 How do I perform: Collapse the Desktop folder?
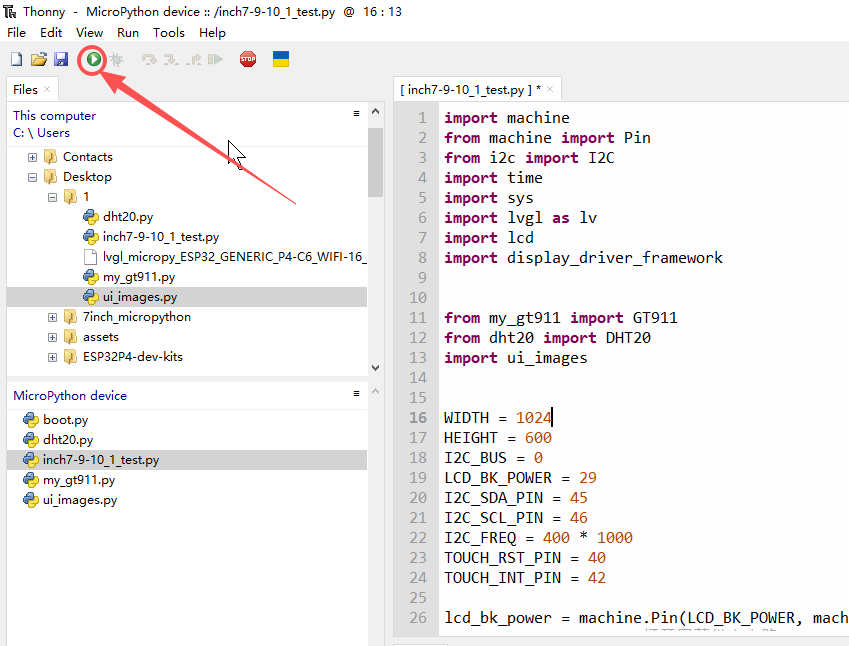point(32,178)
